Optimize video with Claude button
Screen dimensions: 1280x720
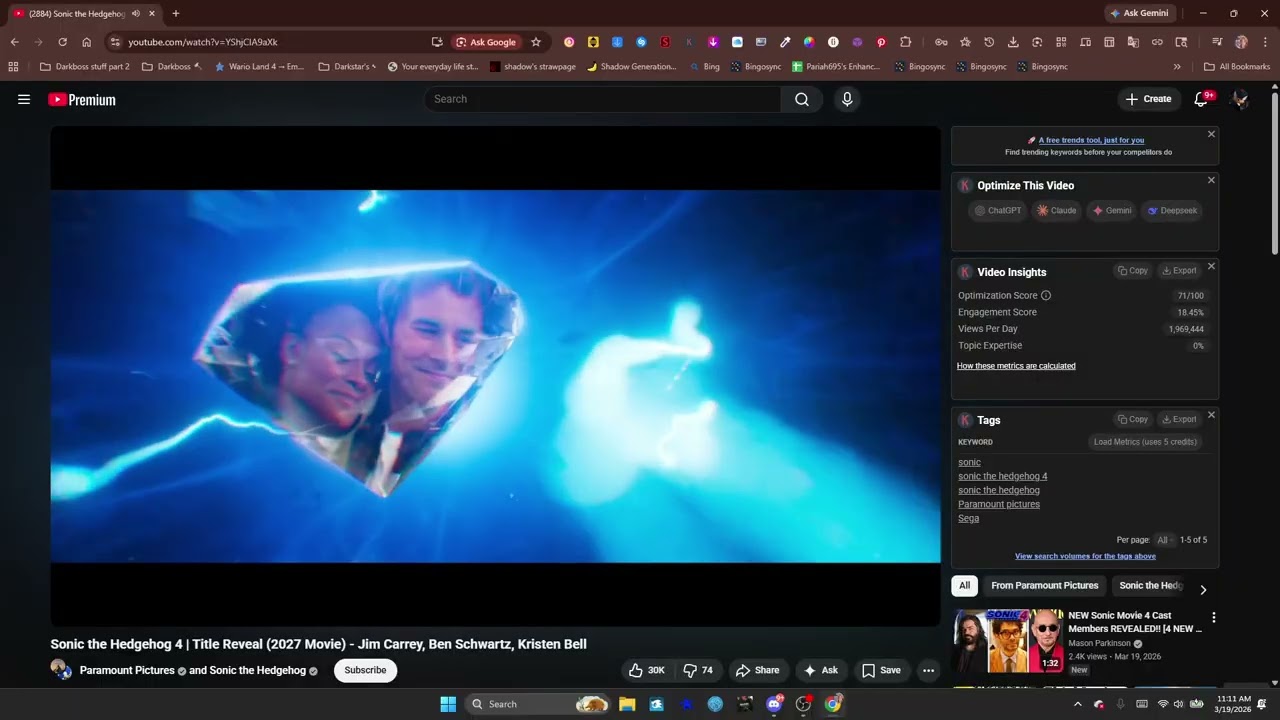point(1057,211)
